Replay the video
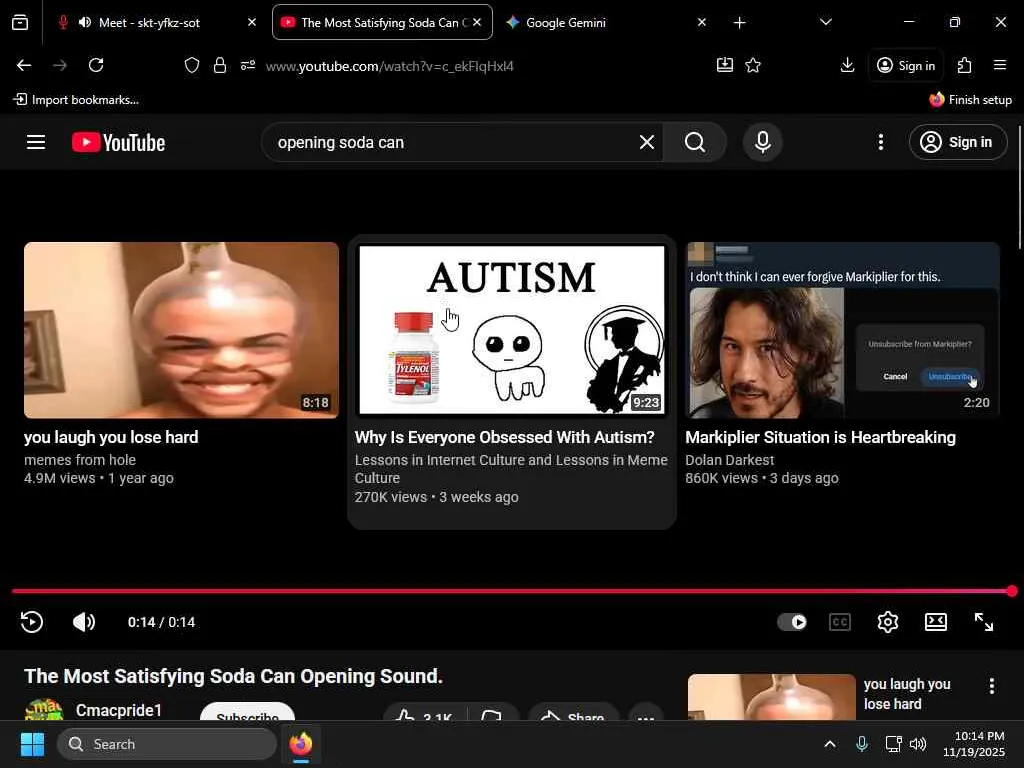This screenshot has height=768, width=1024. [x=31, y=622]
